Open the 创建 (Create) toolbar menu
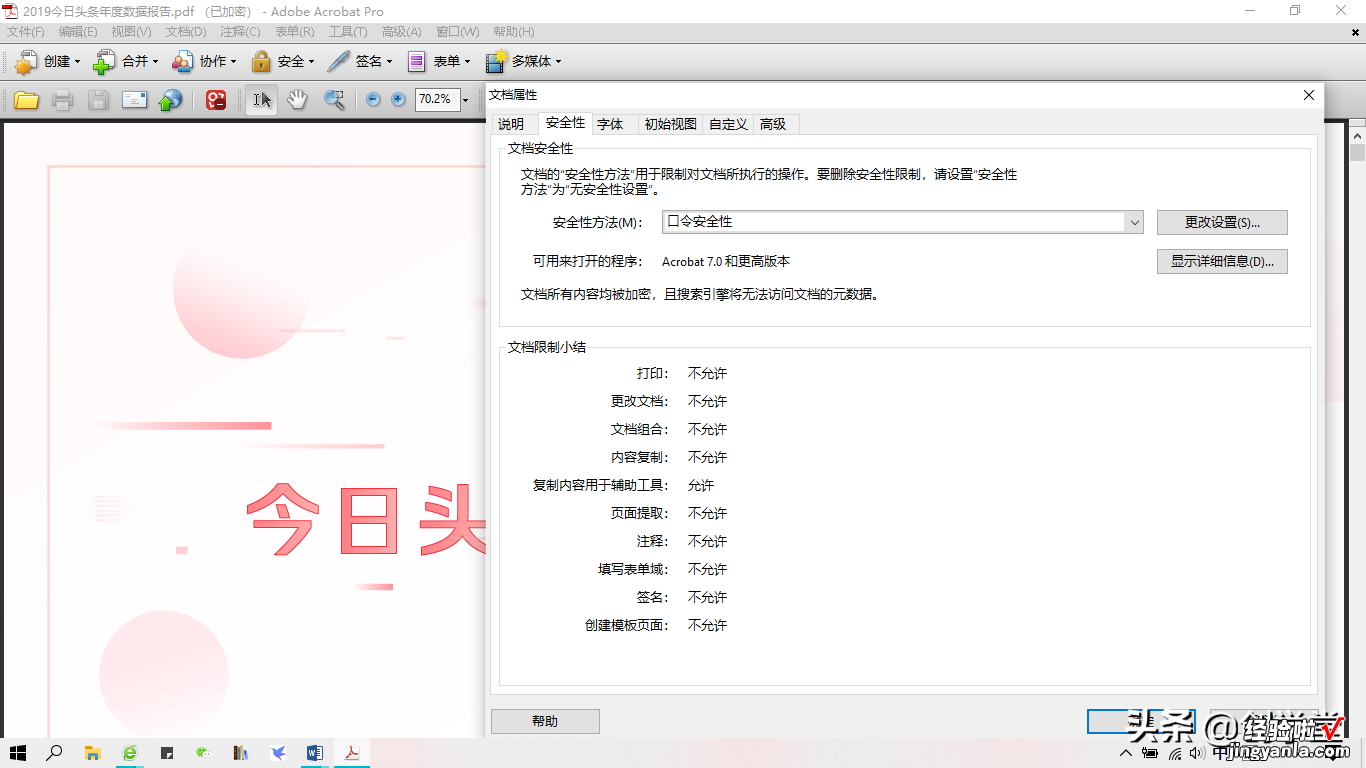This screenshot has height=768, width=1366. coord(47,61)
